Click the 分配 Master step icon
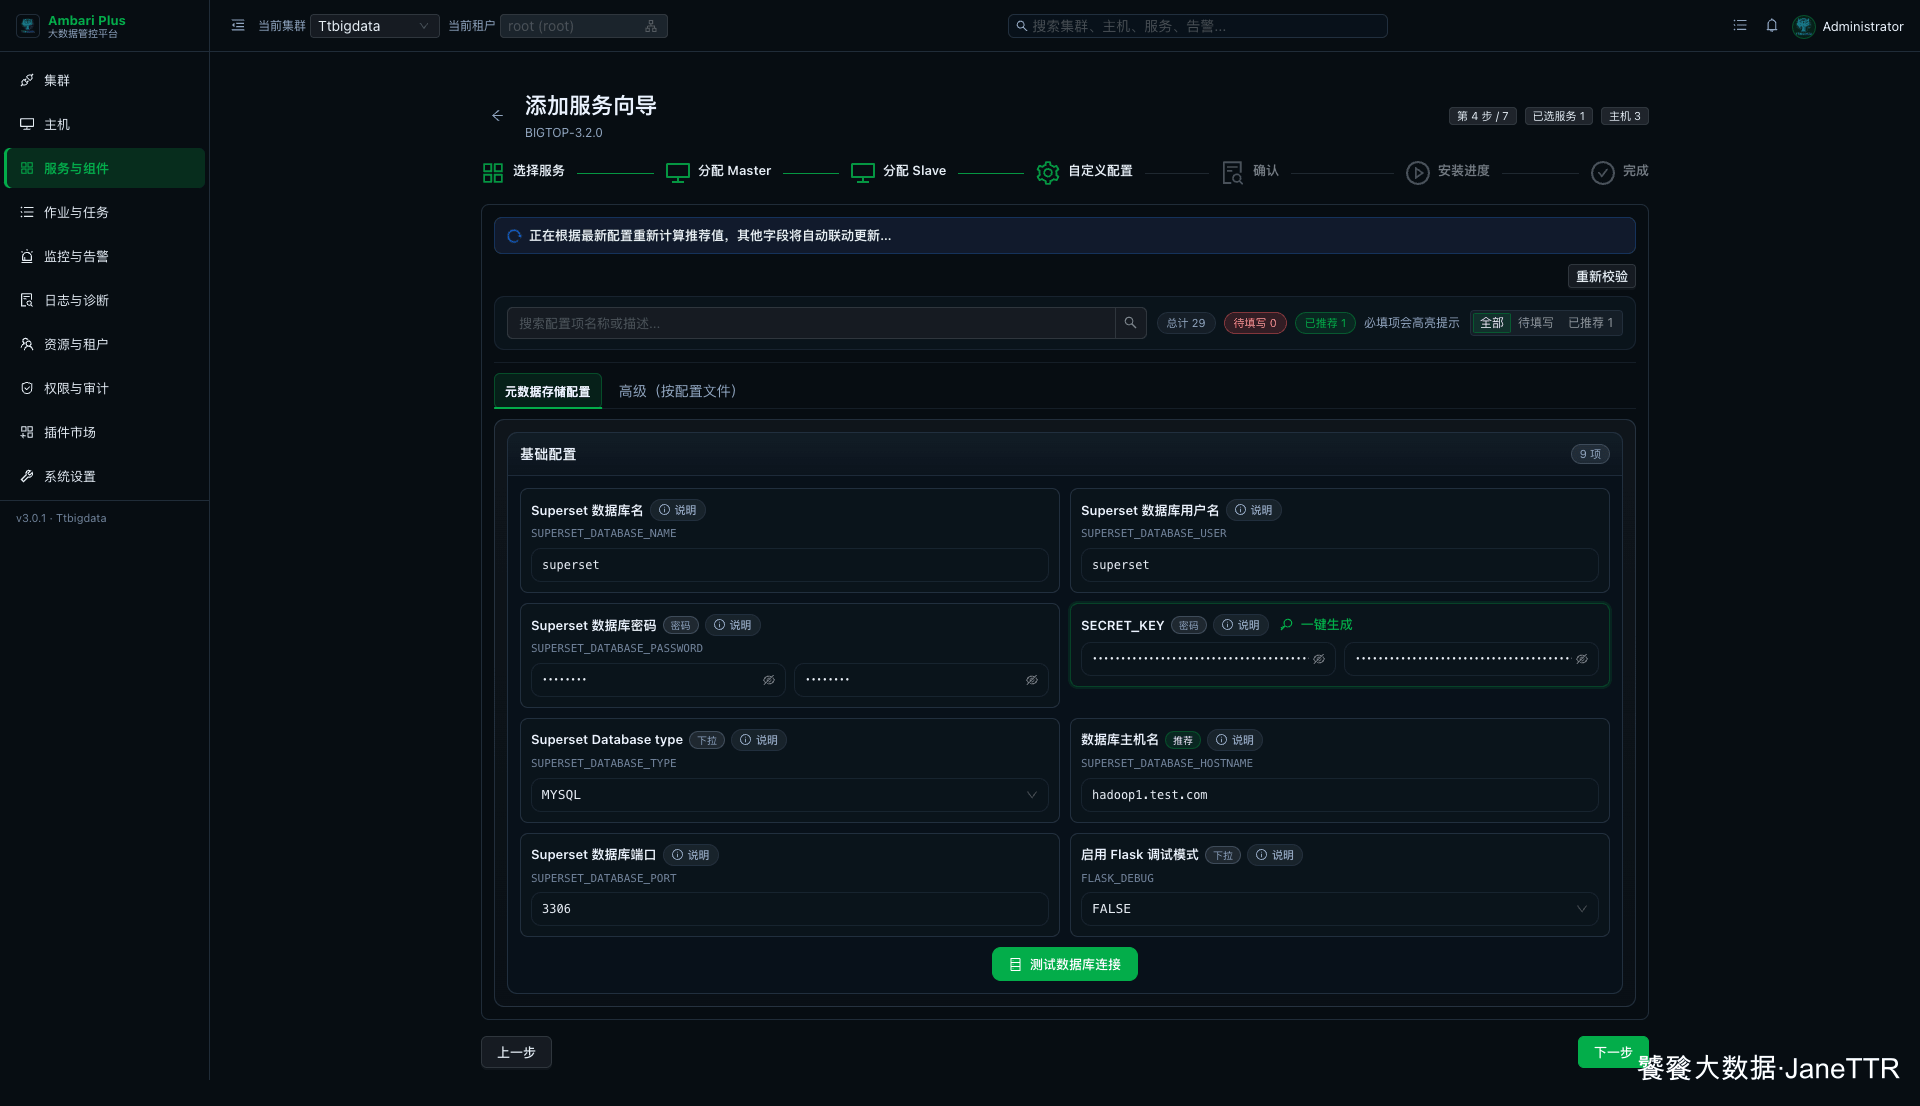This screenshot has width=1920, height=1106. pyautogui.click(x=678, y=172)
